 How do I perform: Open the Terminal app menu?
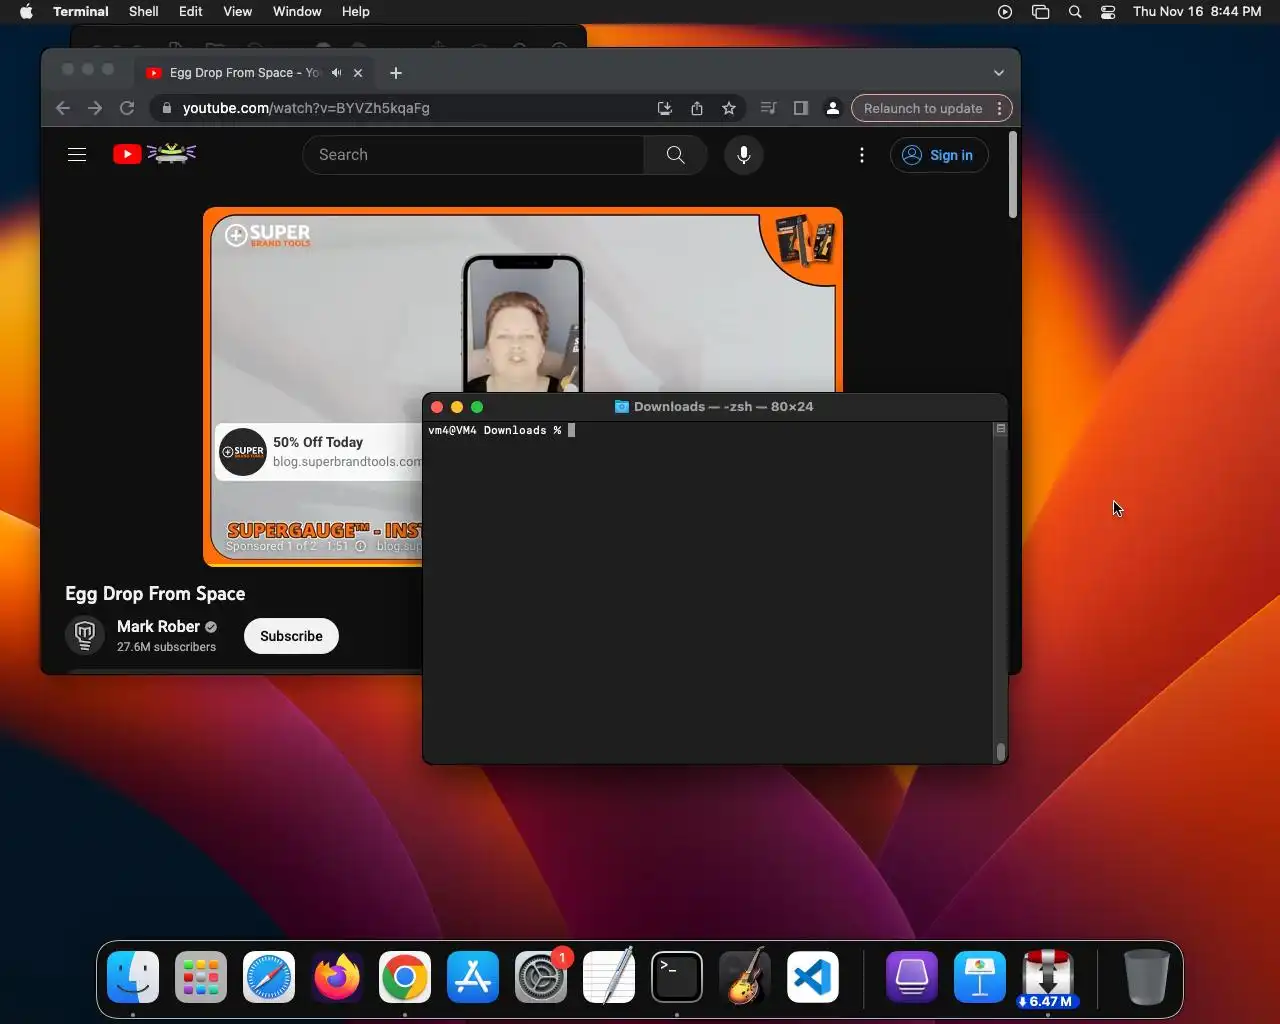81,12
